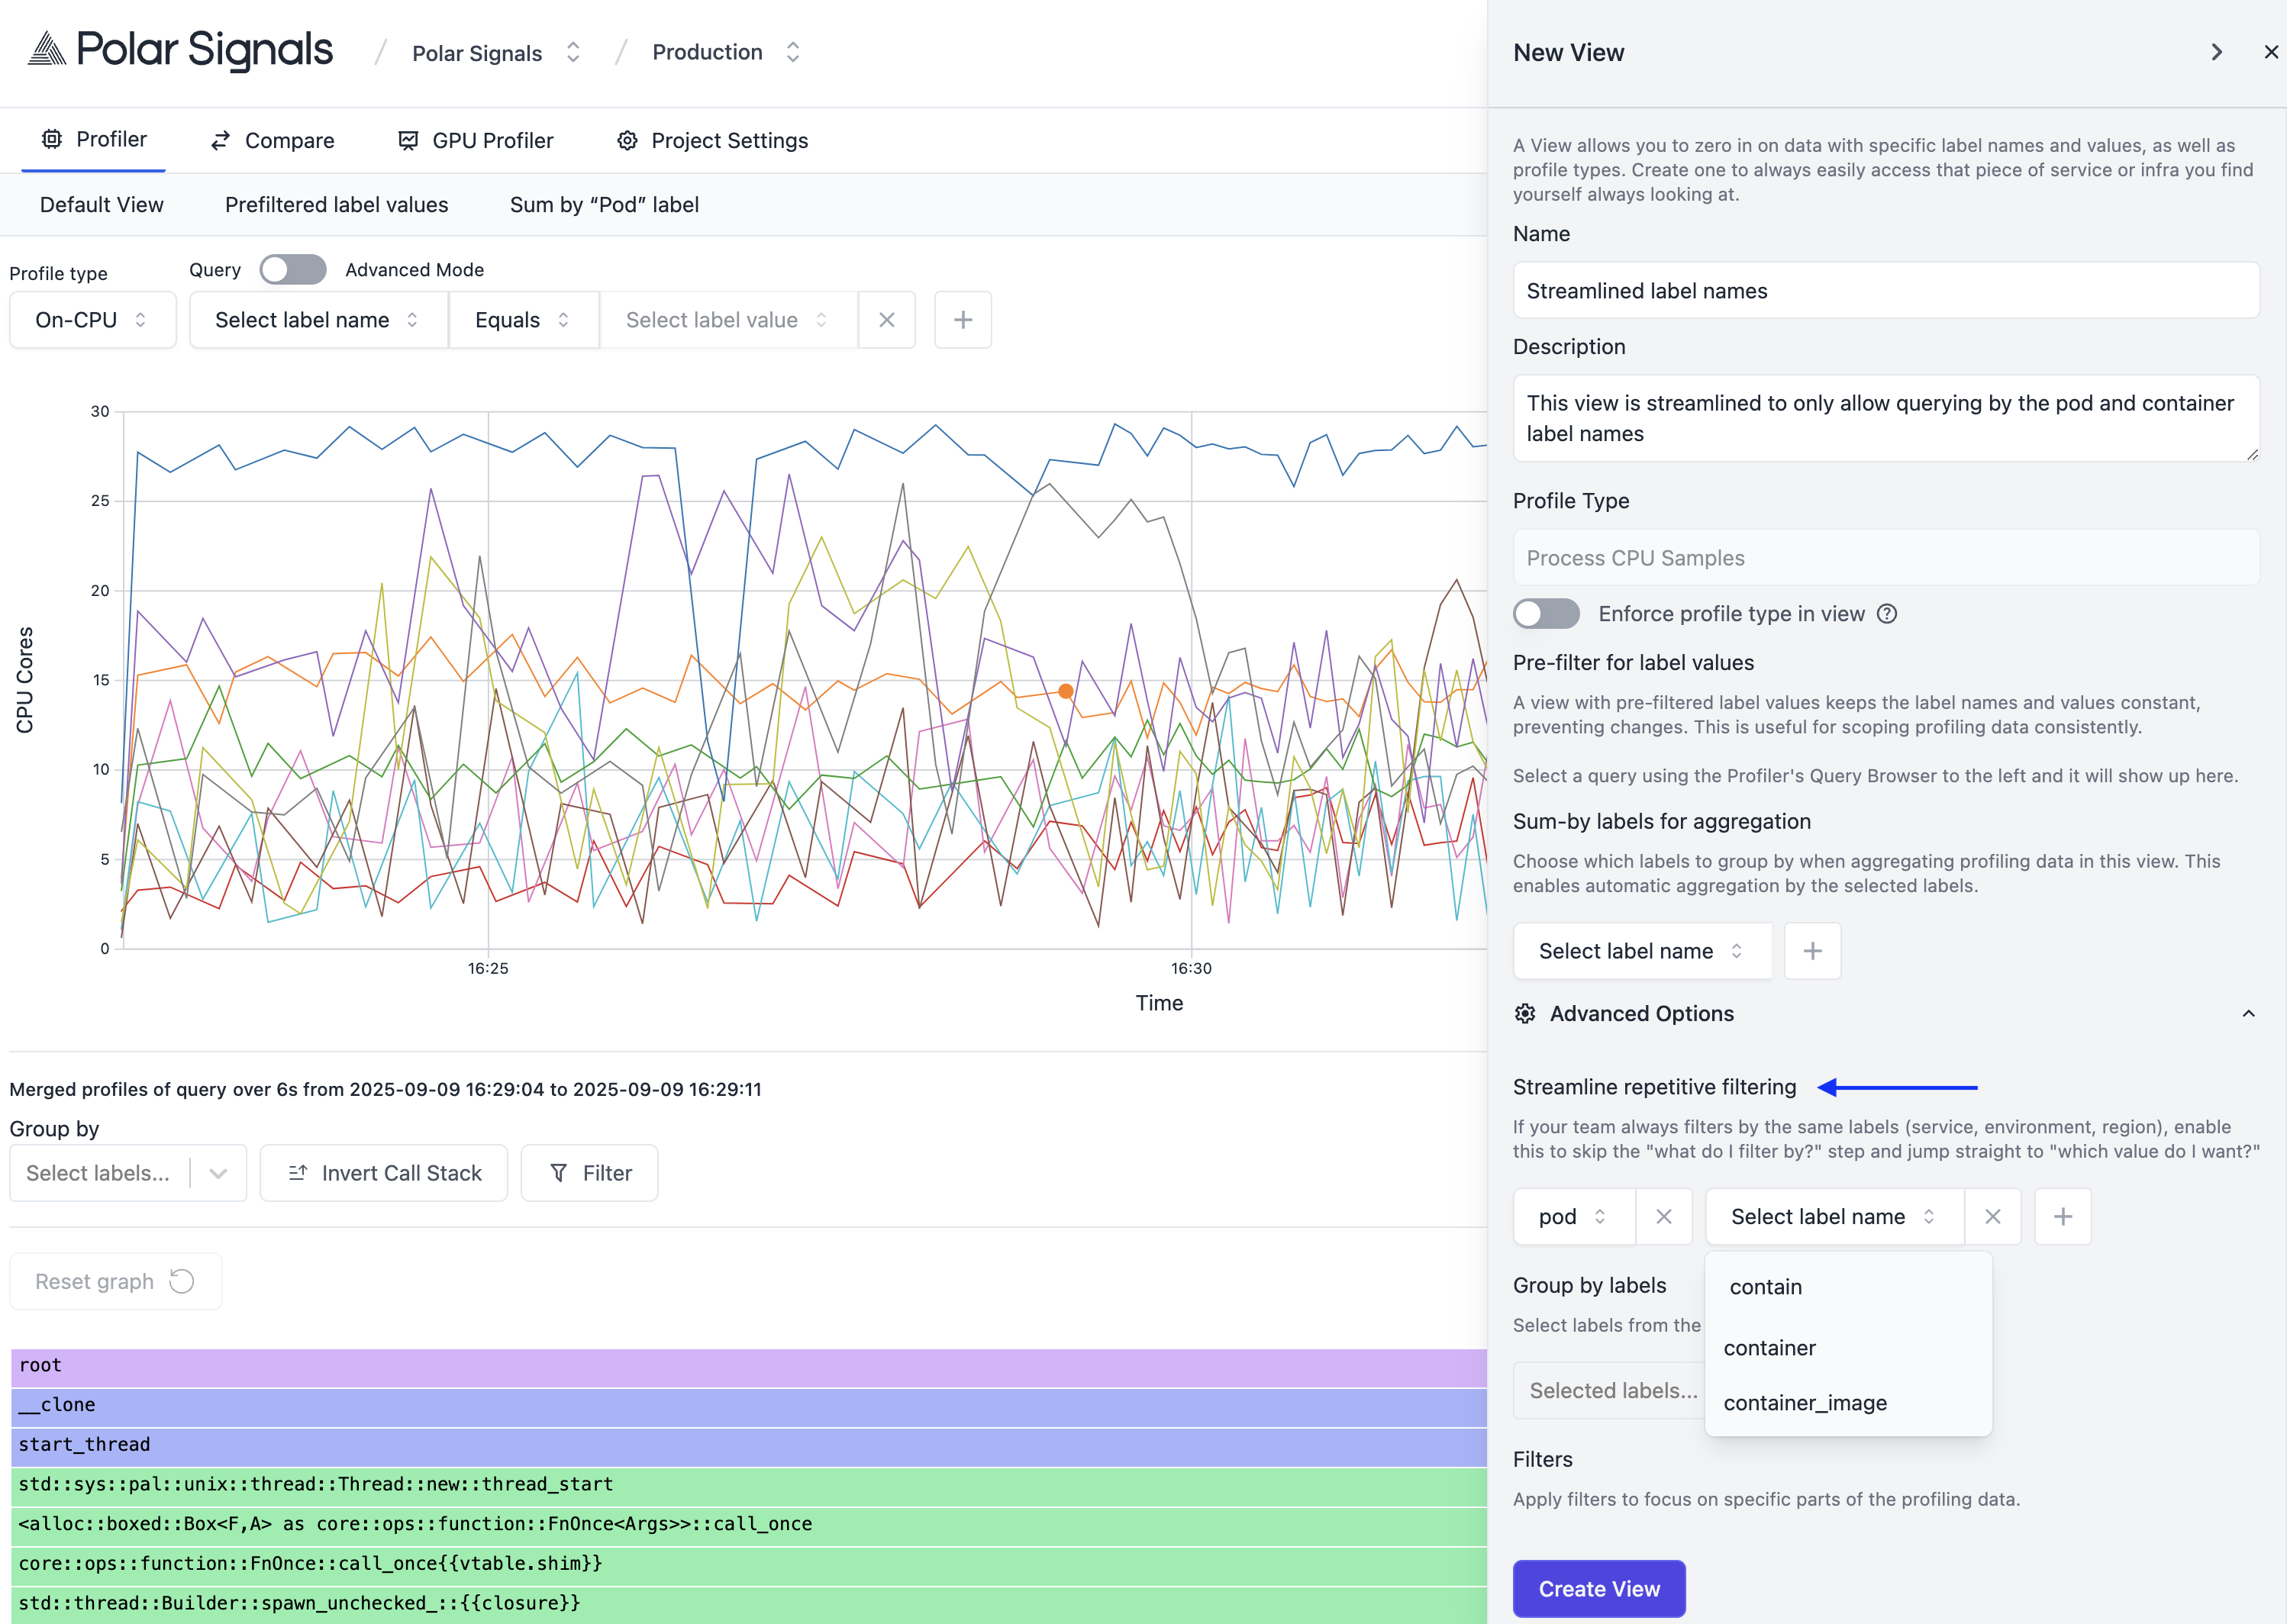Collapse the Advanced Options section

[2247, 1014]
